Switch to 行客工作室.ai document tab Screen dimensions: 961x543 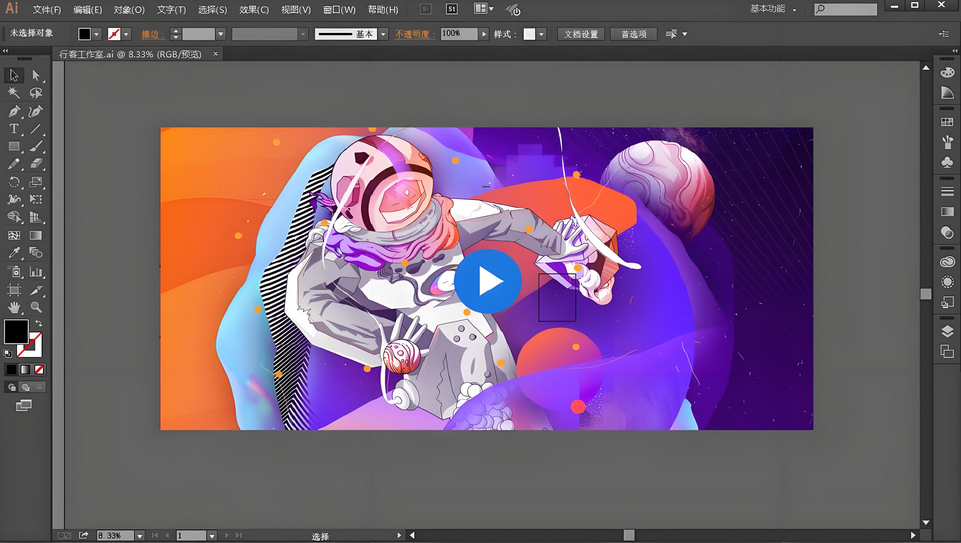pos(130,54)
